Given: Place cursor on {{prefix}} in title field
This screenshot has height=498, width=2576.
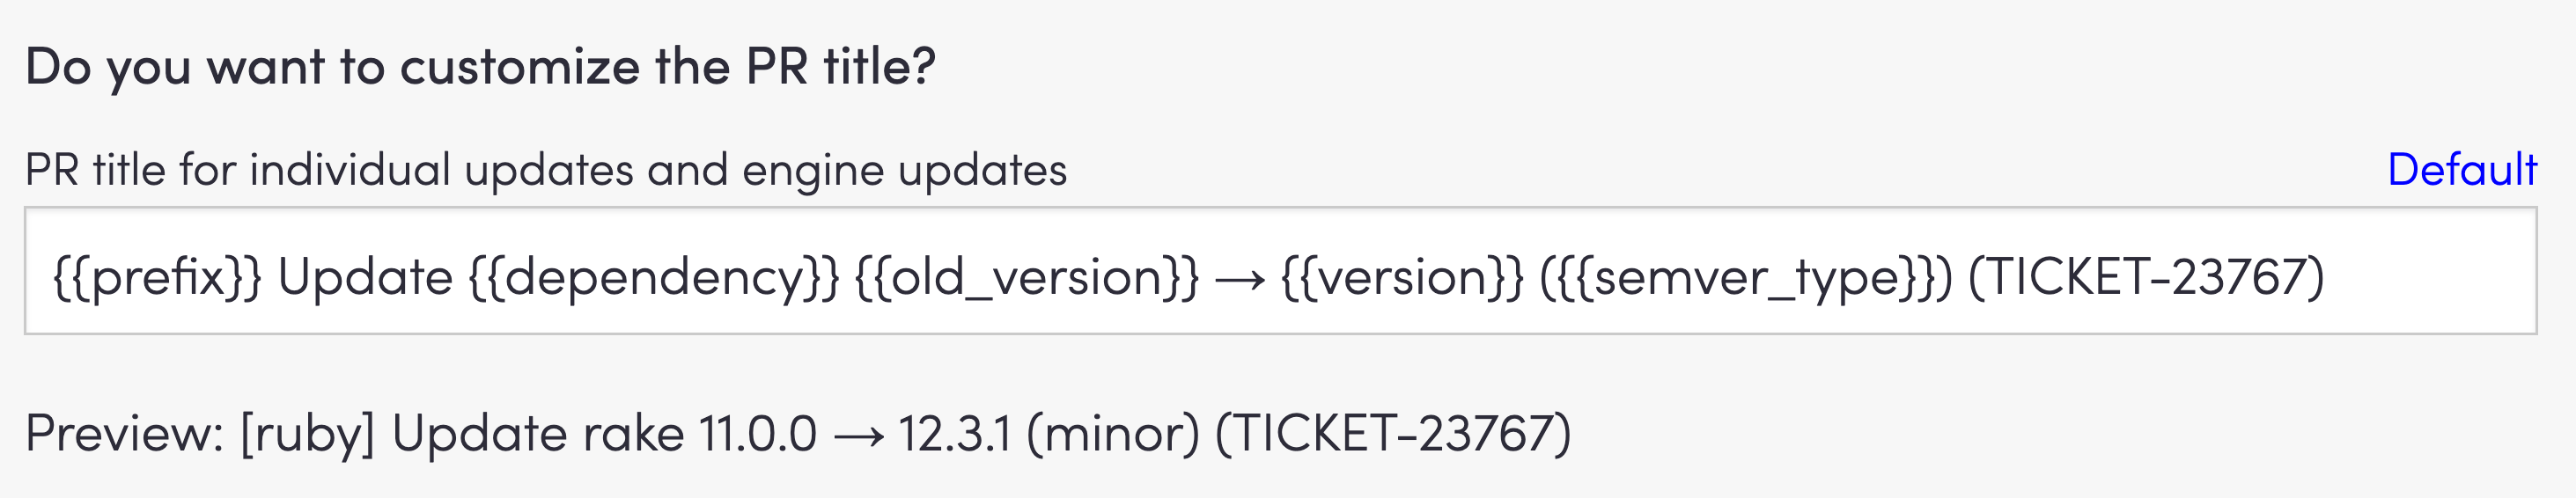Looking at the screenshot, I should pos(157,277).
